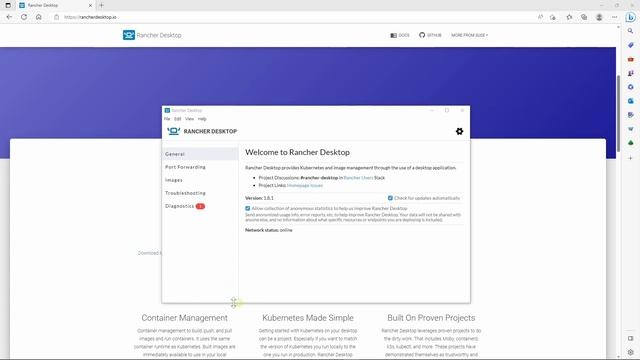
Task: Open Edge settings and more ellipsis
Action: tap(615, 17)
